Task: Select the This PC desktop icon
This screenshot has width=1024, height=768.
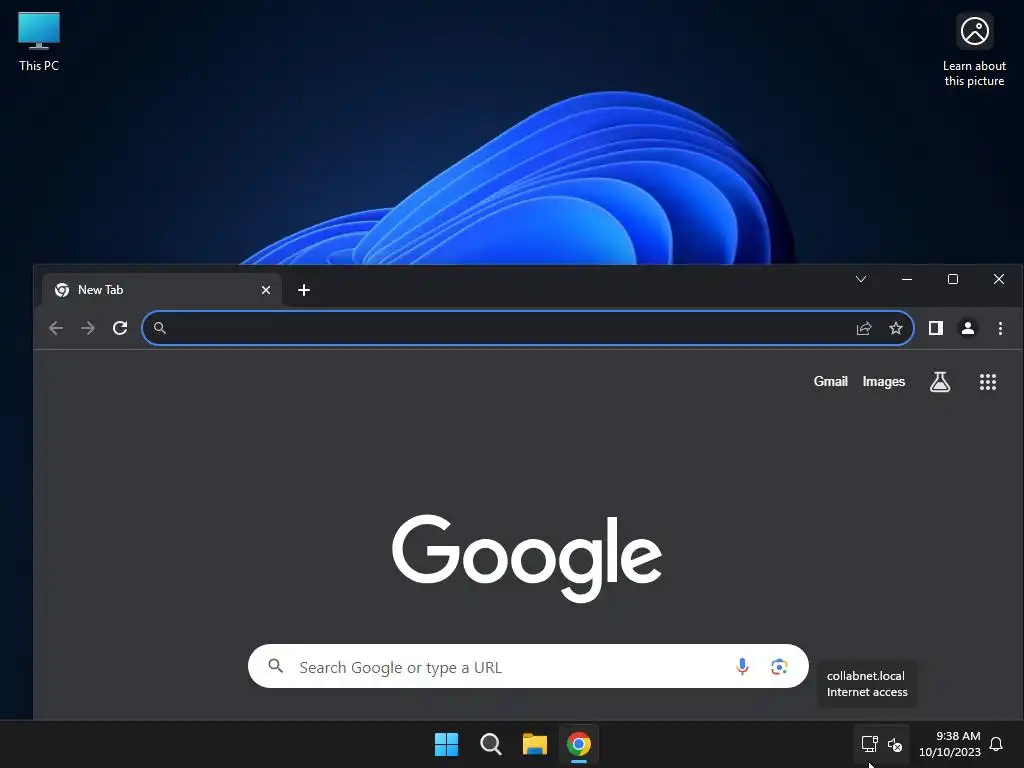Action: pos(39,42)
